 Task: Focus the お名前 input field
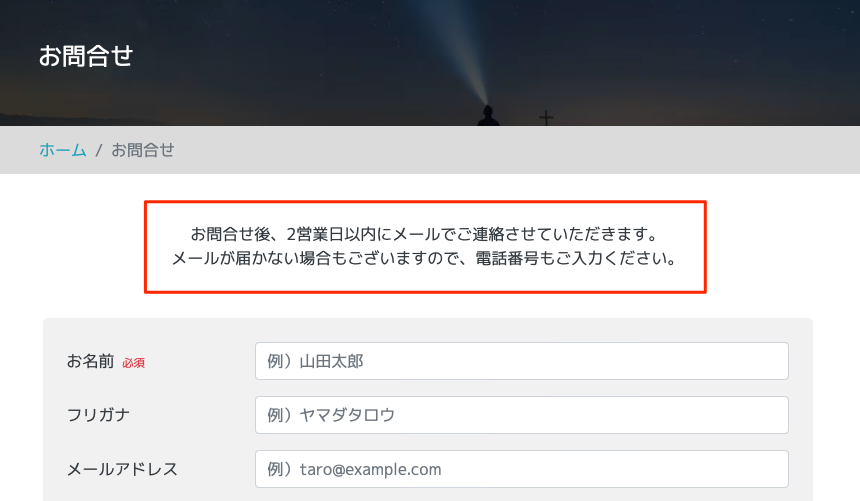[521, 361]
